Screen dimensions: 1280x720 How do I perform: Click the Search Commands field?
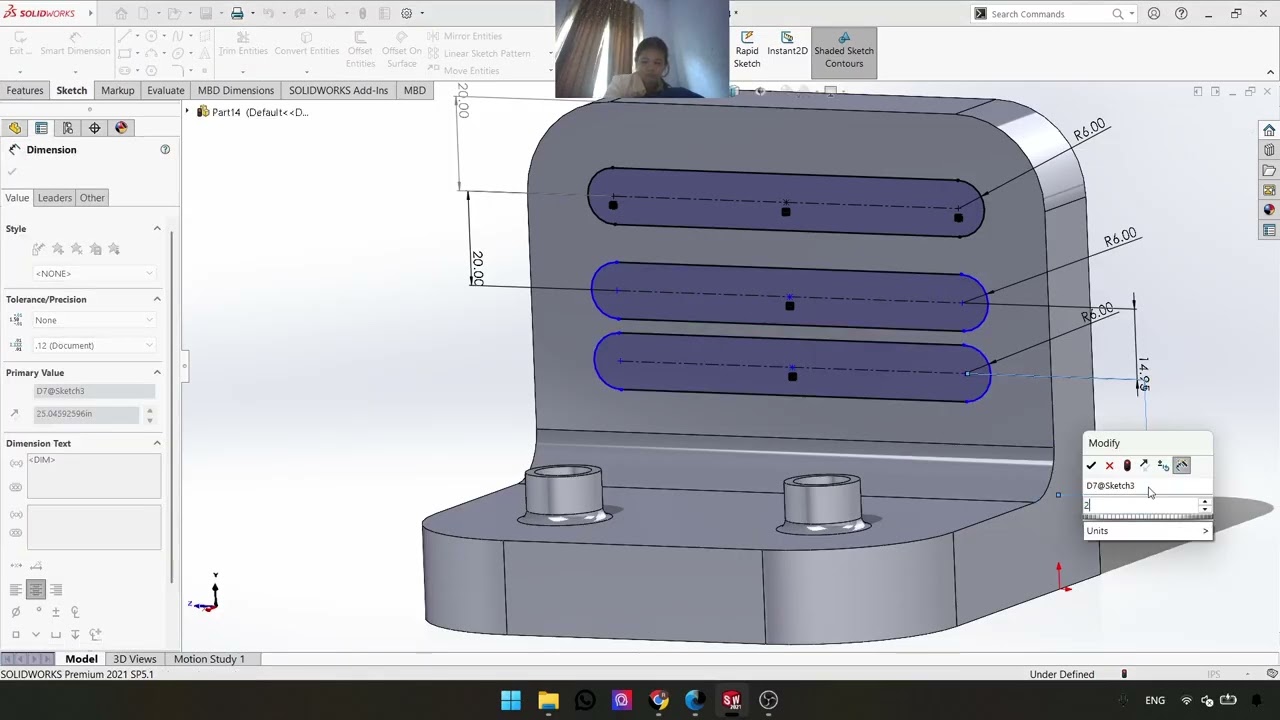pos(1049,14)
